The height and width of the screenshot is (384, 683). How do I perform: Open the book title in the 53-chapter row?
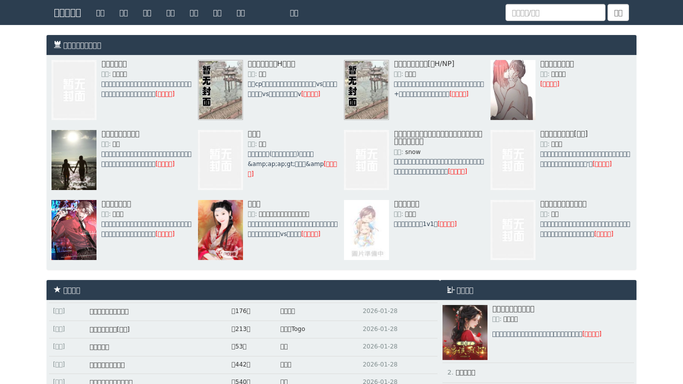coord(99,347)
